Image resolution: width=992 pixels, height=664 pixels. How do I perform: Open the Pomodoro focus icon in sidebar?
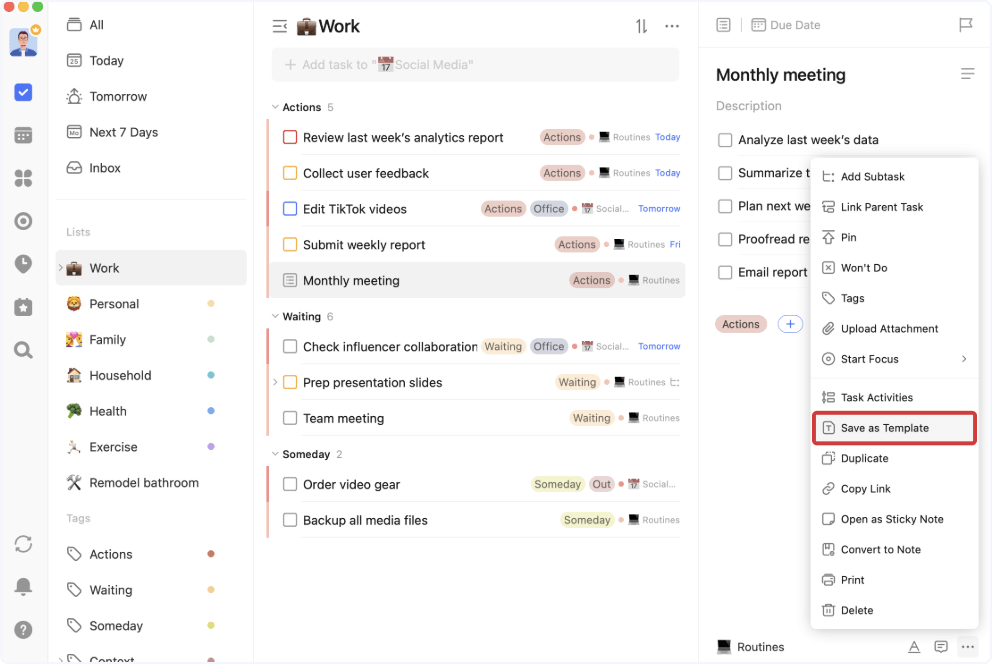tap(23, 221)
